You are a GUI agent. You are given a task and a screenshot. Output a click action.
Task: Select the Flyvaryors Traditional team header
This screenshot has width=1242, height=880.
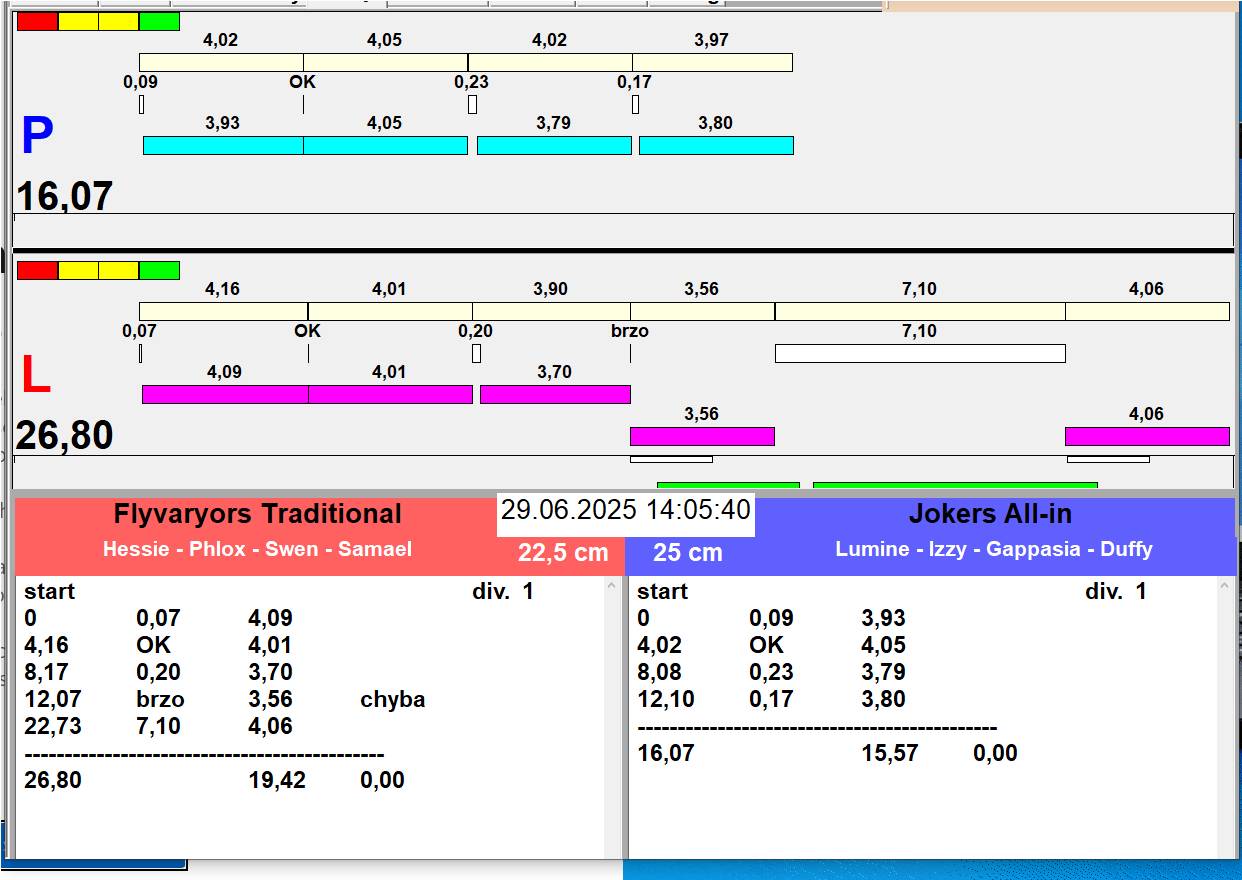[257, 514]
